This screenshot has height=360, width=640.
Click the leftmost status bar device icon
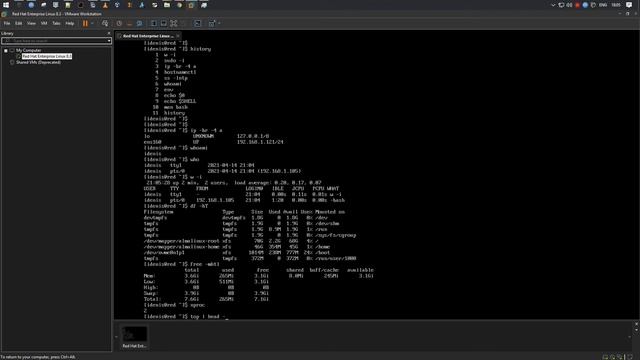[605, 357]
